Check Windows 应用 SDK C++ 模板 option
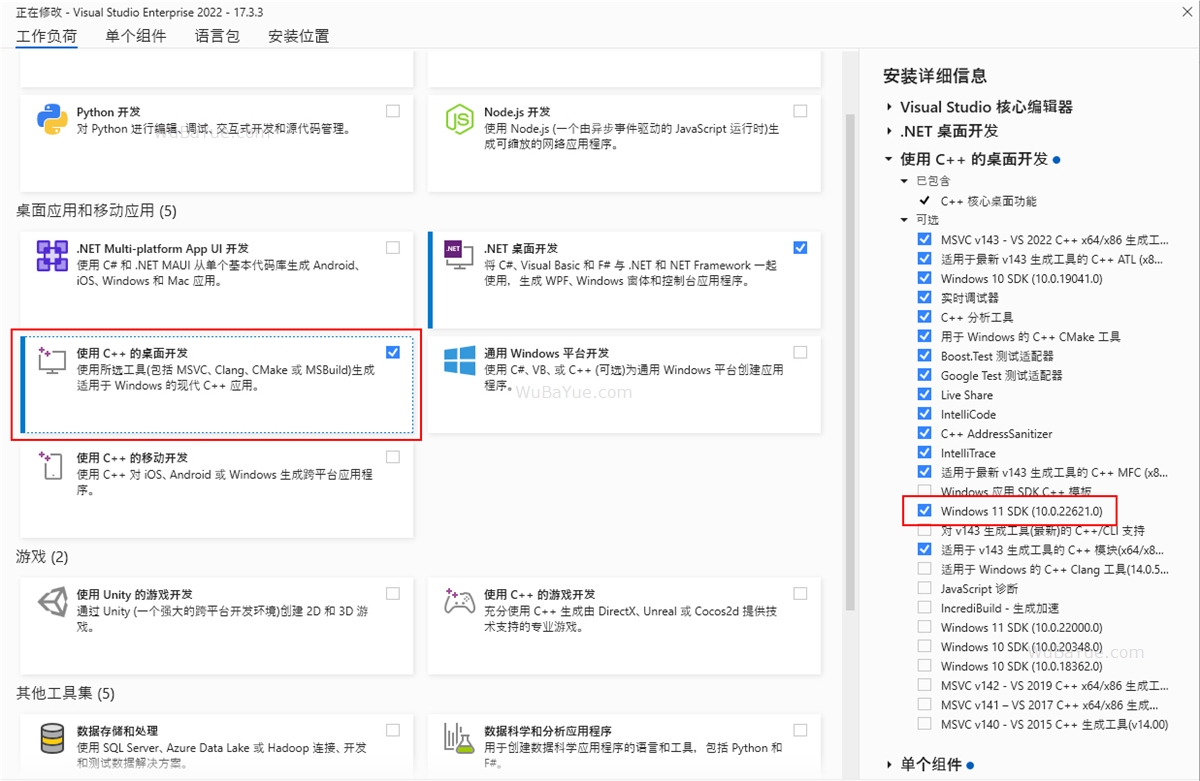The height and width of the screenshot is (781, 1200). 924,492
